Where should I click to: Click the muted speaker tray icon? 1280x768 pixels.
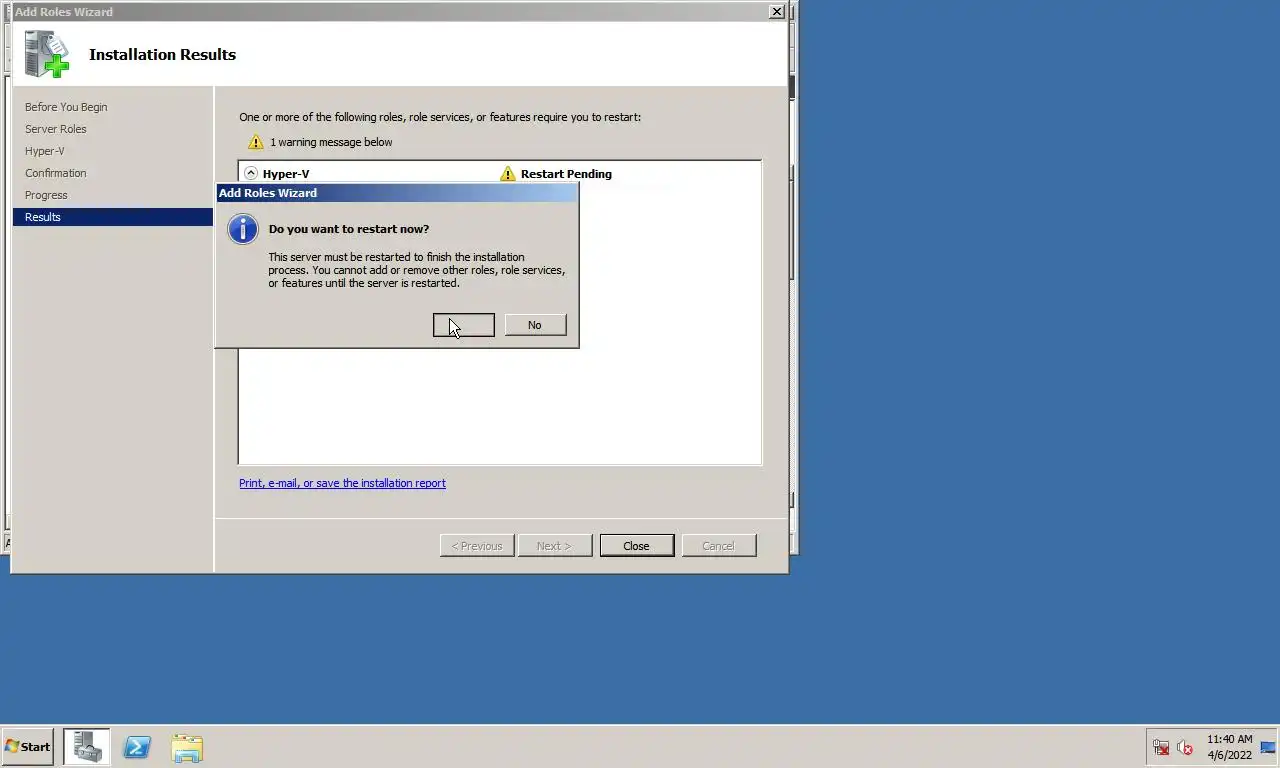click(x=1185, y=747)
